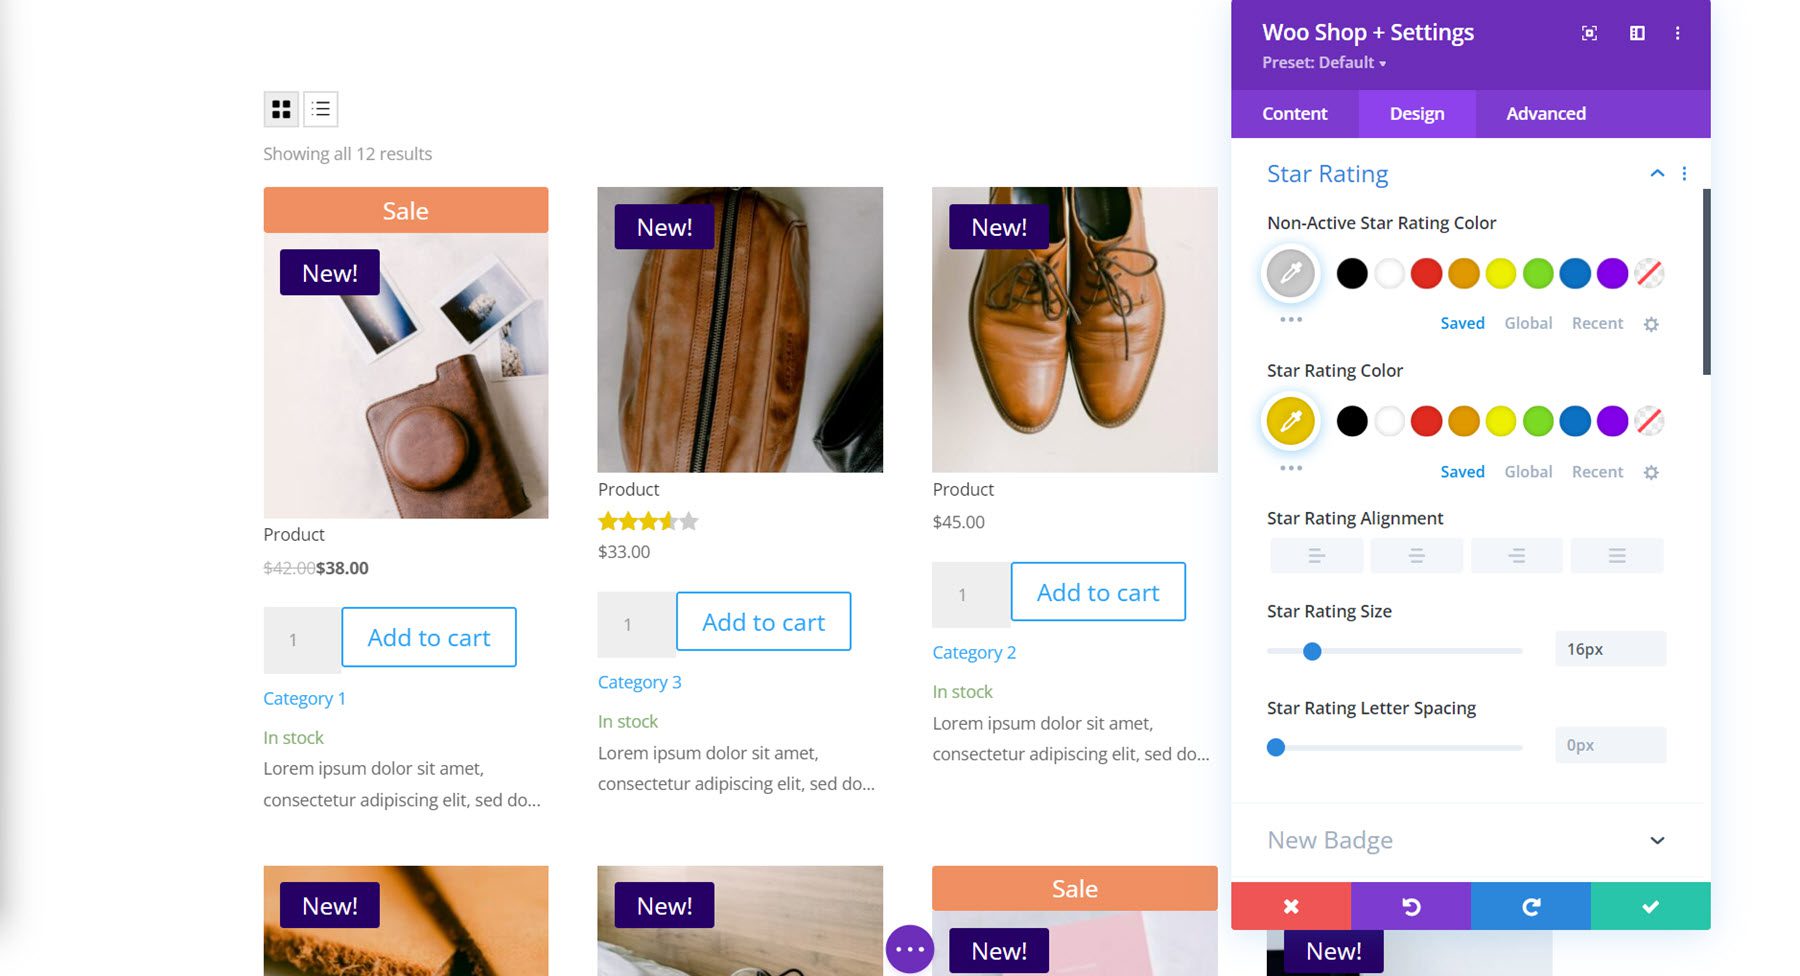Open the settings panel options kebab menu
1800x976 pixels.
(1678, 32)
